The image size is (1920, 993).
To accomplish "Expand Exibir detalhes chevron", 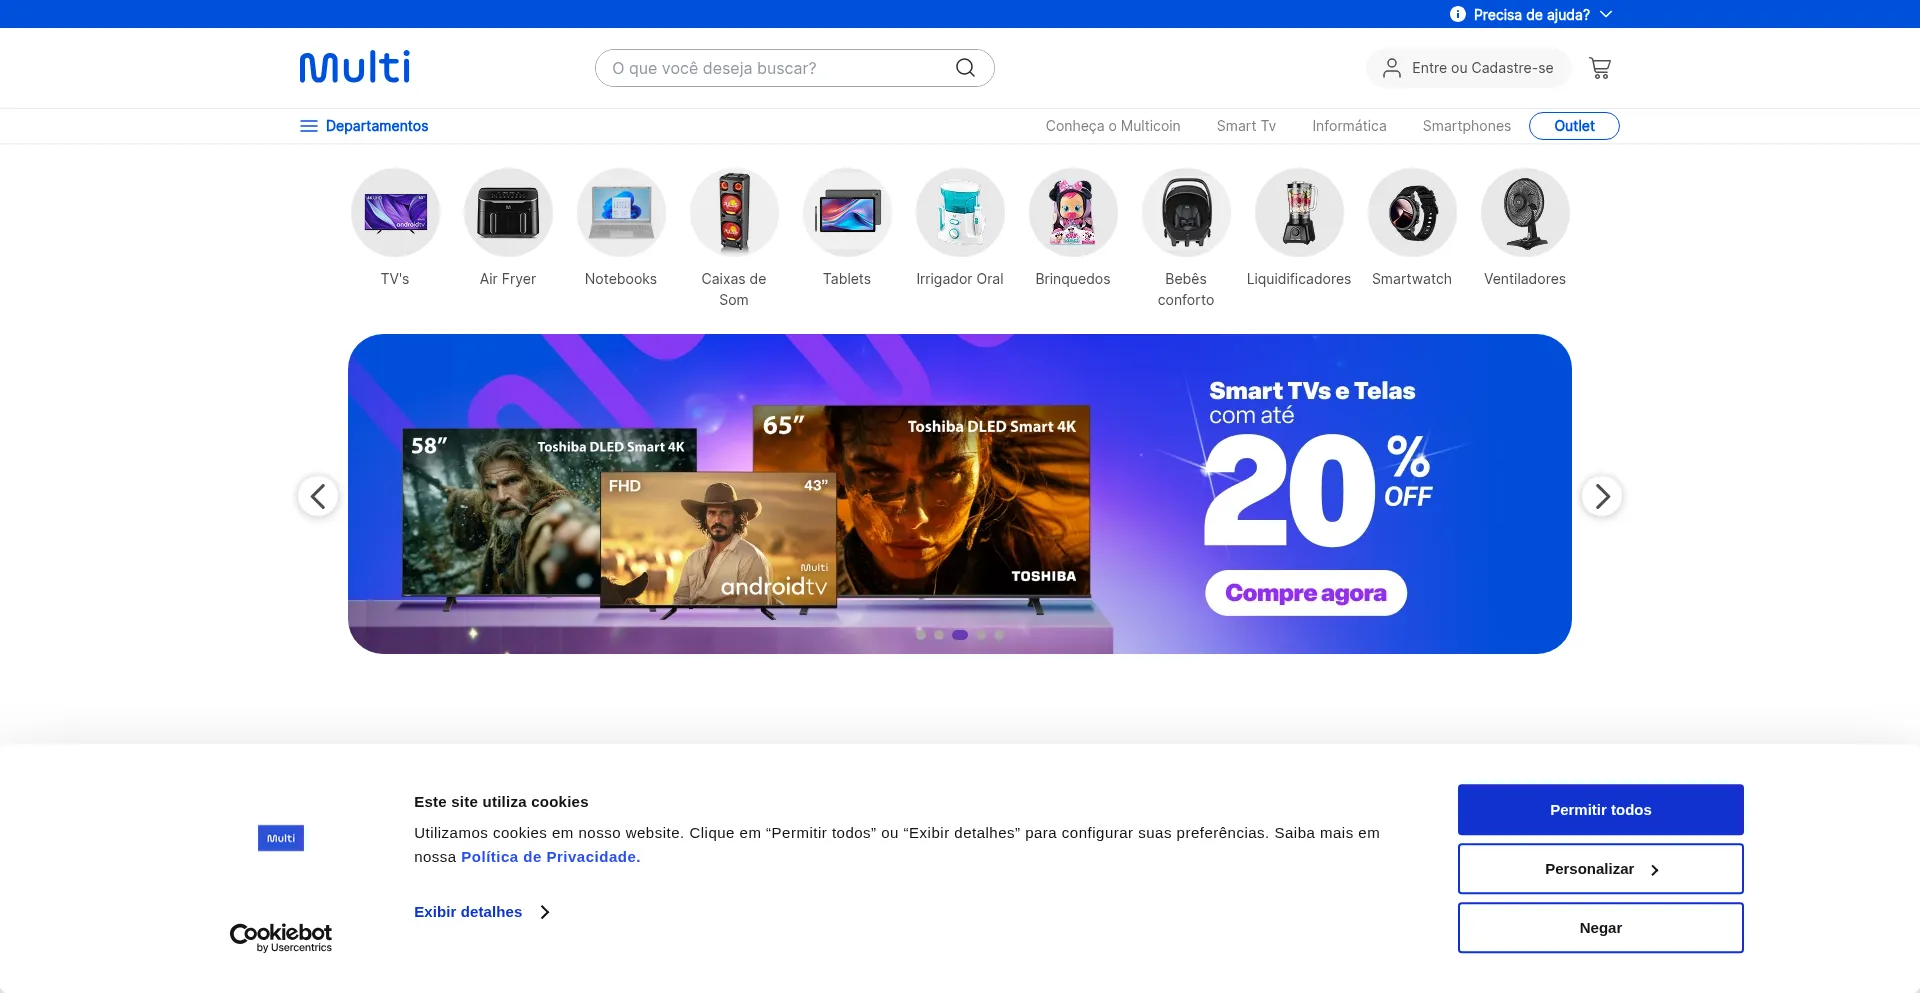I will pos(545,912).
